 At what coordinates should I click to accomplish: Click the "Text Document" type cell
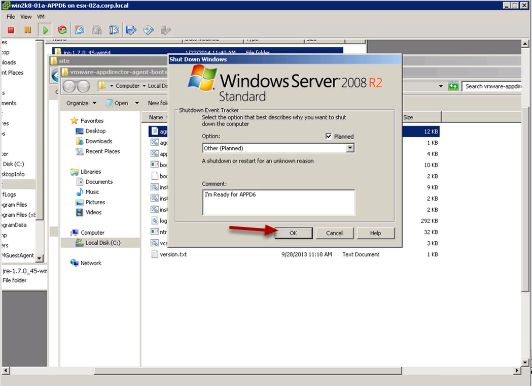[x=361, y=254]
